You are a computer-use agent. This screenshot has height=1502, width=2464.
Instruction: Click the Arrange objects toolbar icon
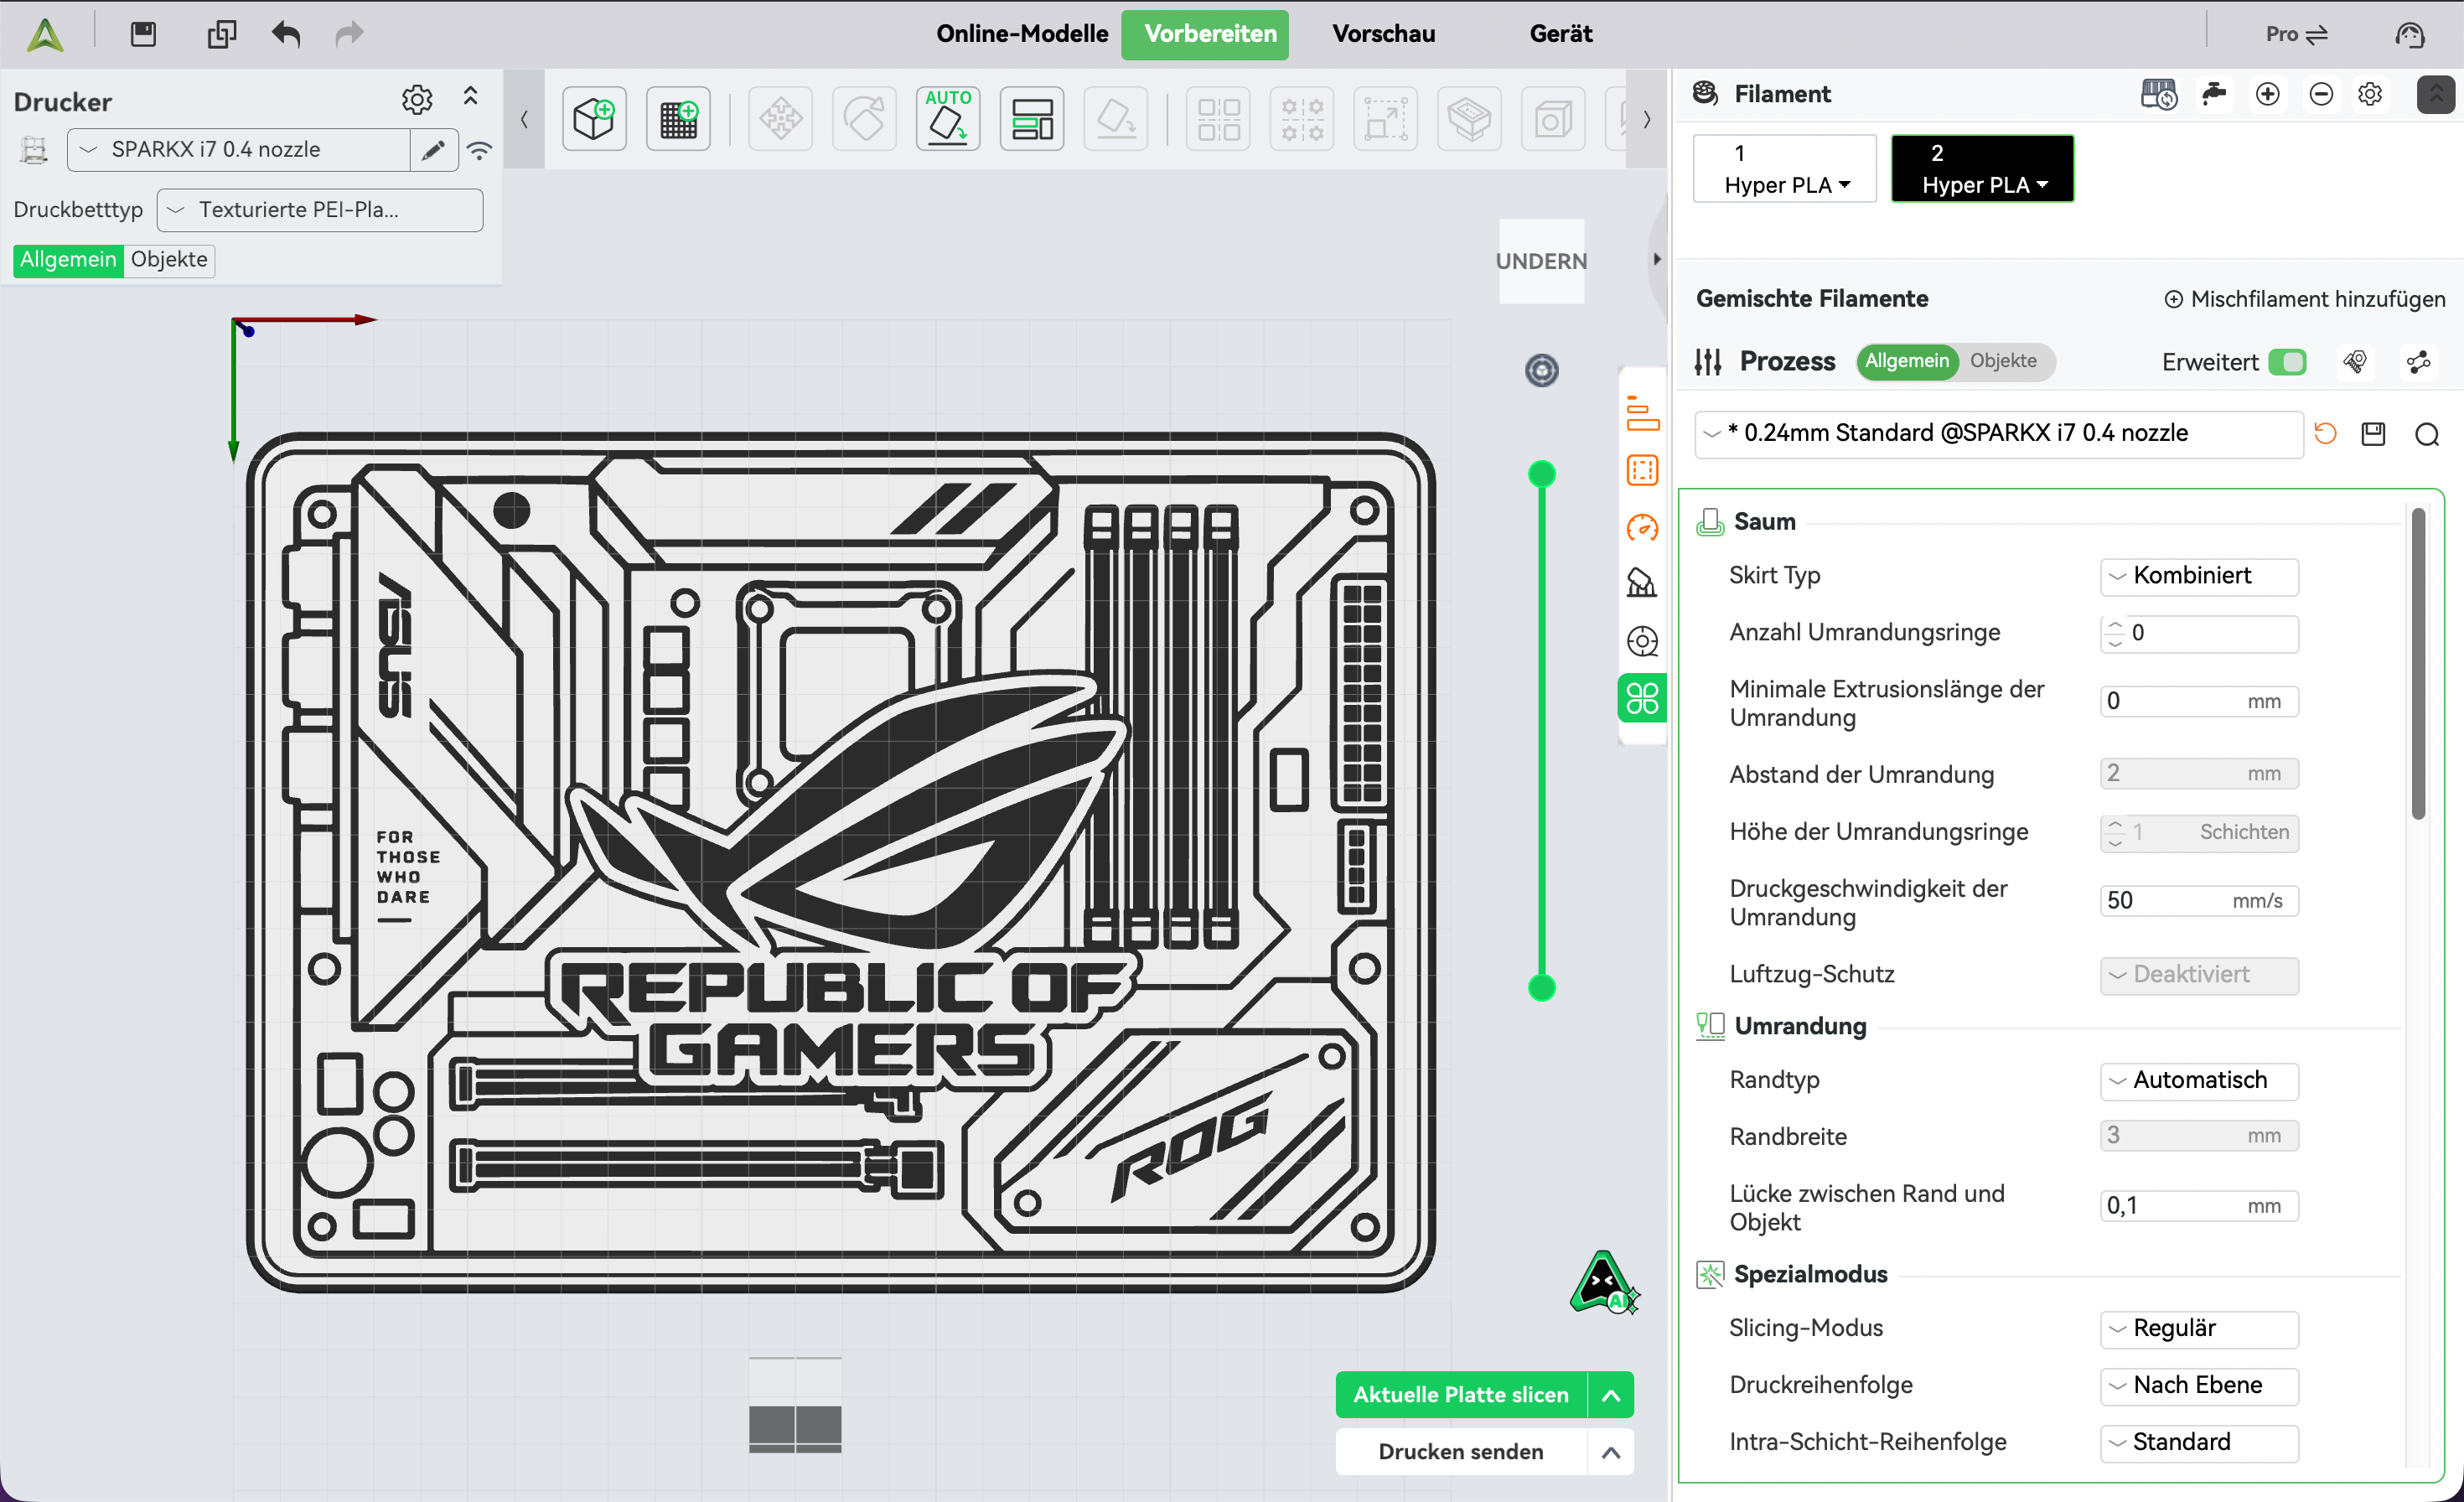(1031, 120)
